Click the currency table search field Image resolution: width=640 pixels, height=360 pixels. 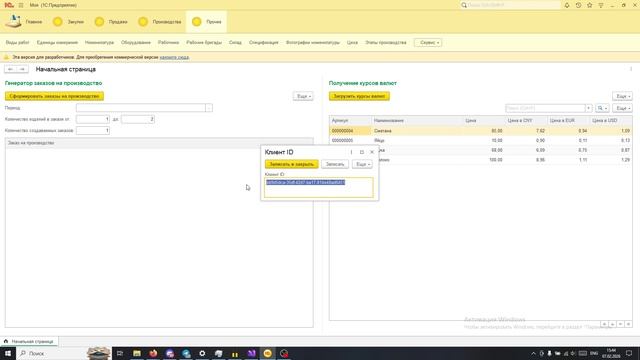545,108
